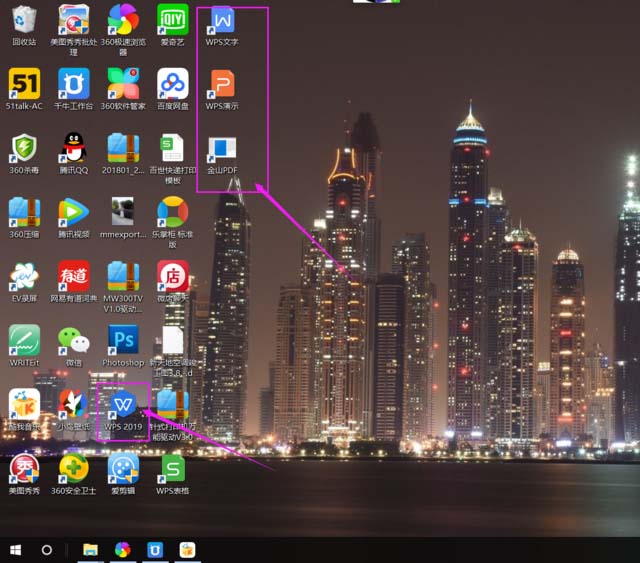Launch the Photoshop desktop shortcut
The height and width of the screenshot is (563, 640).
click(123, 340)
